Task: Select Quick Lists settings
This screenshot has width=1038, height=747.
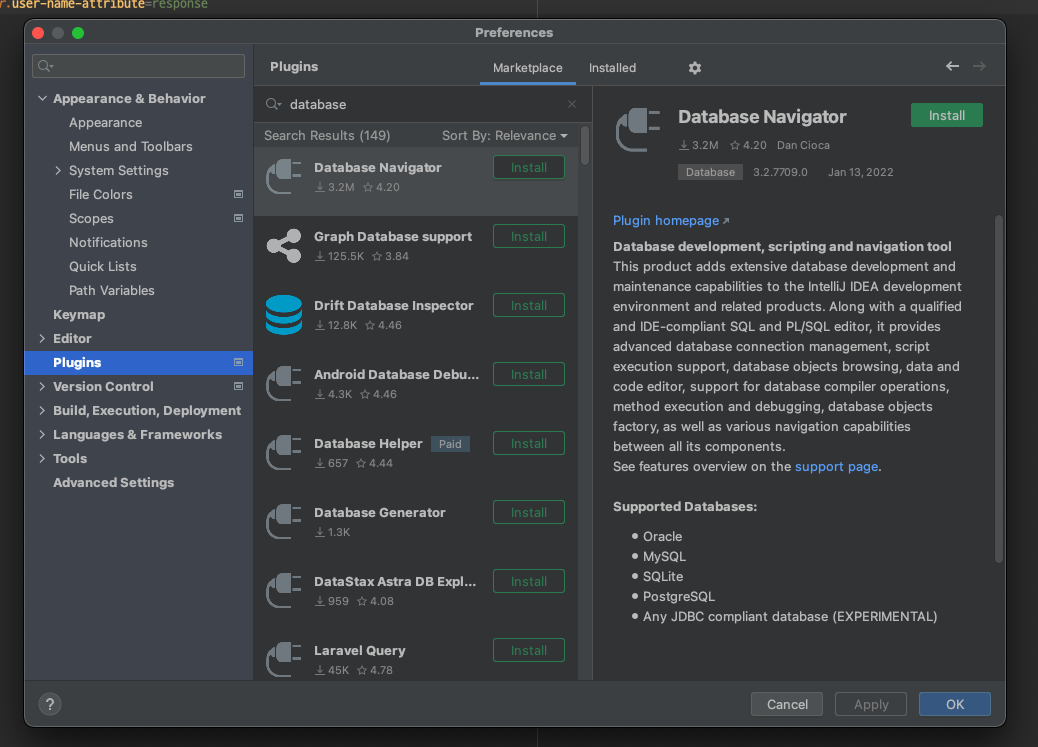Action: coord(103,266)
